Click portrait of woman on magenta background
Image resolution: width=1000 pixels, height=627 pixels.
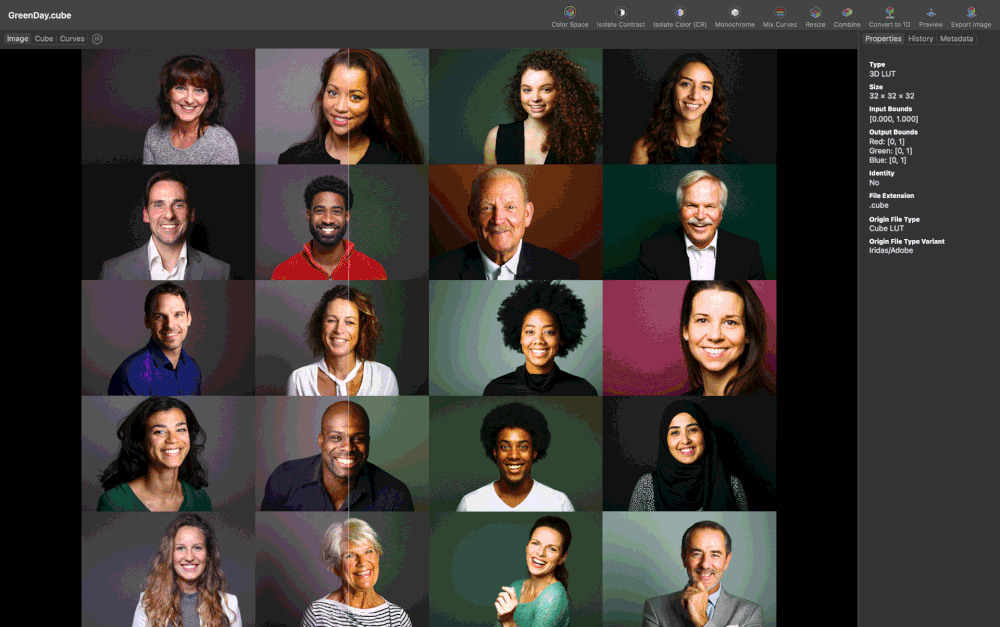[689, 338]
